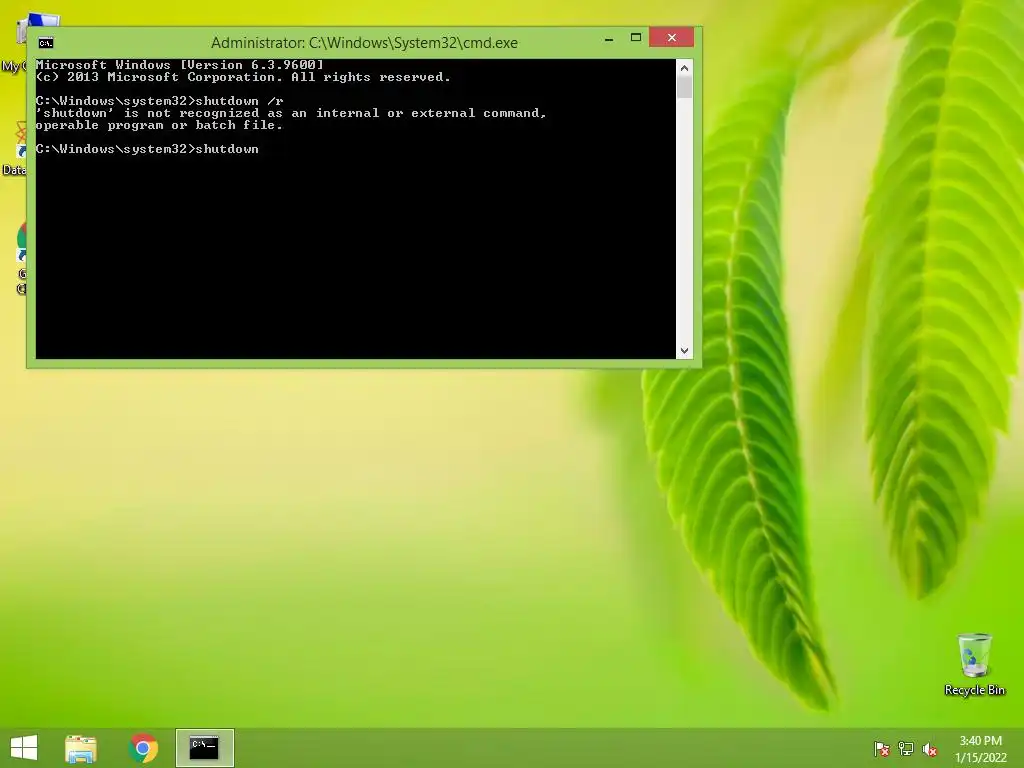
Task: Click the current prompt line with 'shutdown'
Action: point(147,150)
